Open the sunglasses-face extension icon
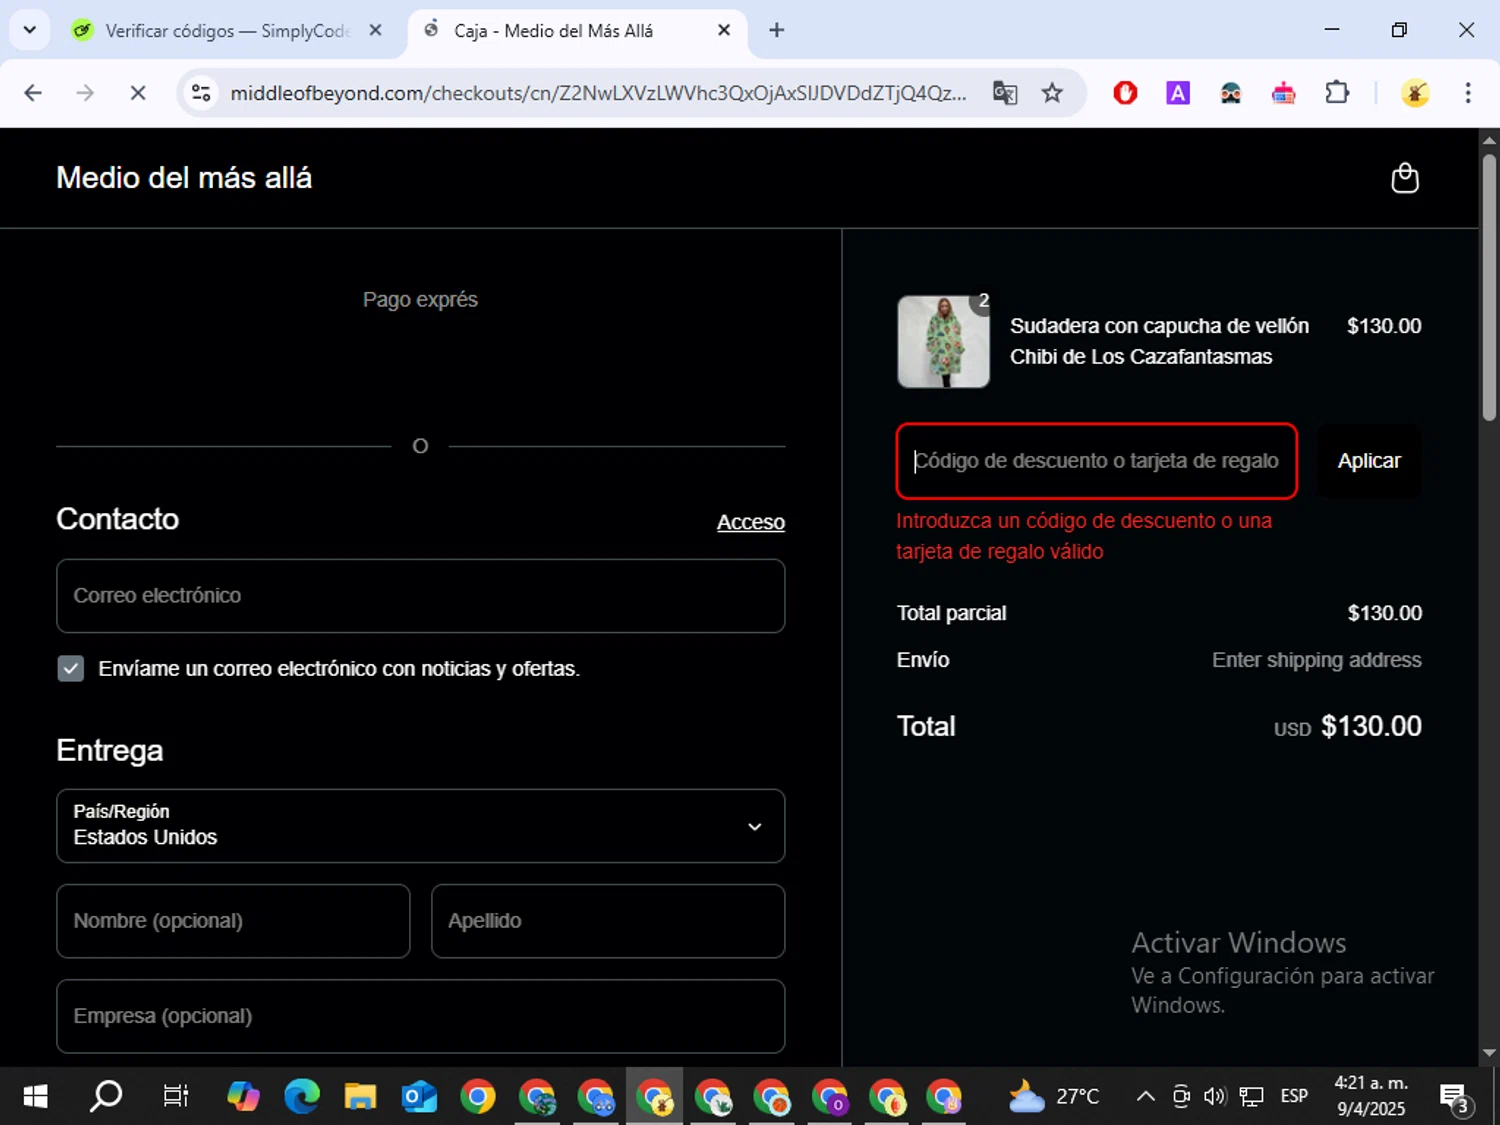The width and height of the screenshot is (1500, 1125). pyautogui.click(x=1231, y=93)
